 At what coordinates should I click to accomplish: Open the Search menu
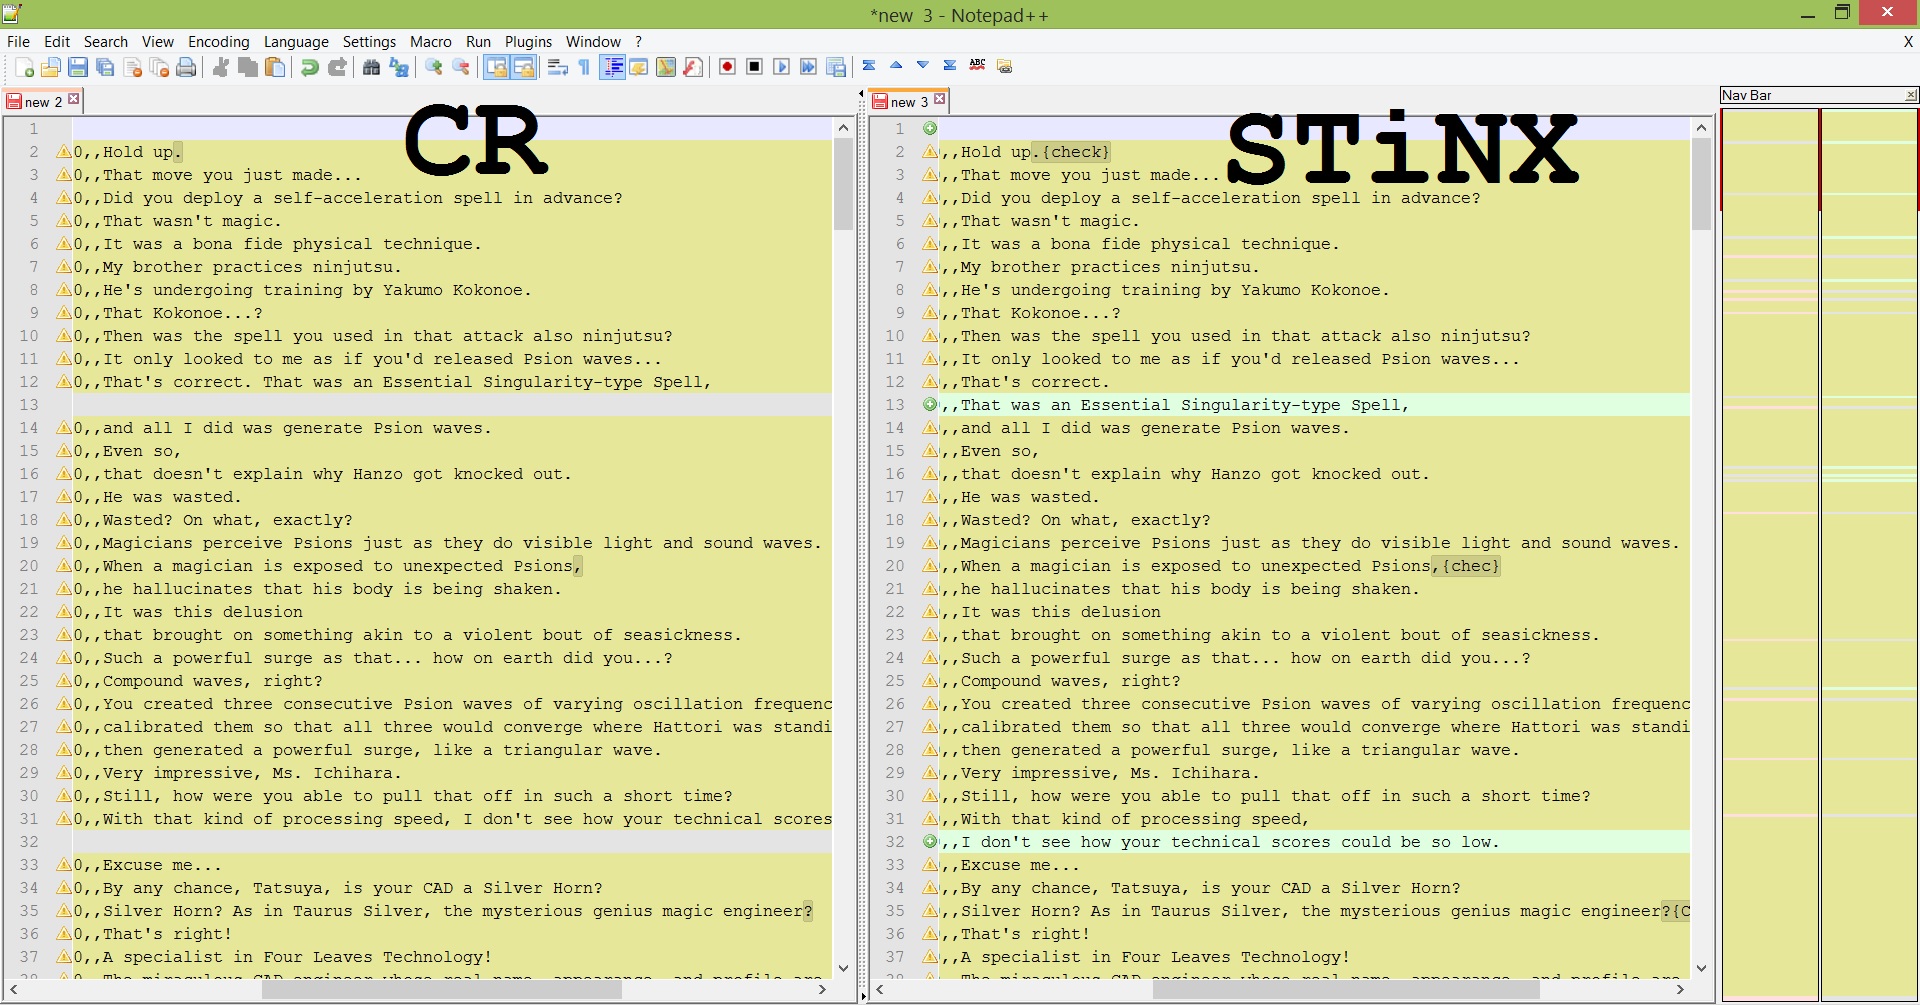(106, 41)
